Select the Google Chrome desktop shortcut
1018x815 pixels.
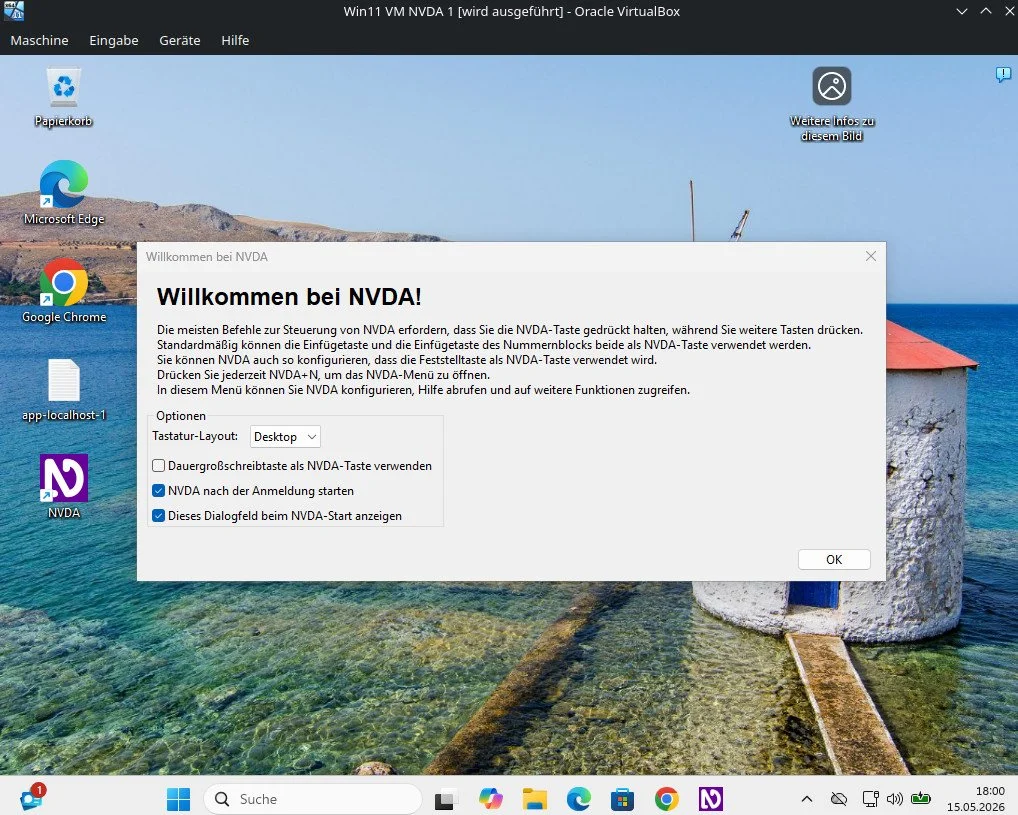coord(64,291)
